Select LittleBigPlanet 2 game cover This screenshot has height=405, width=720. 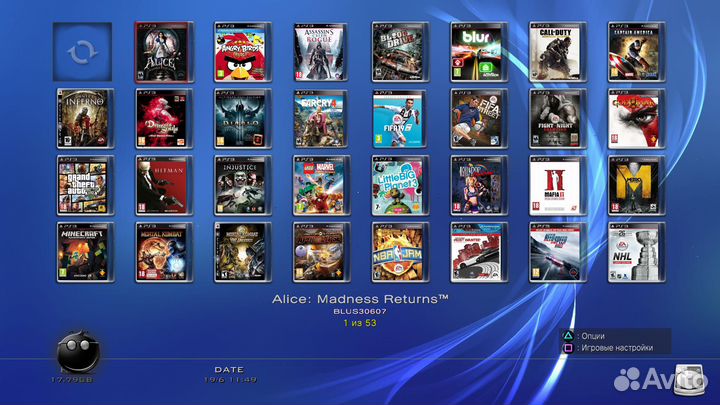[x=400, y=185]
